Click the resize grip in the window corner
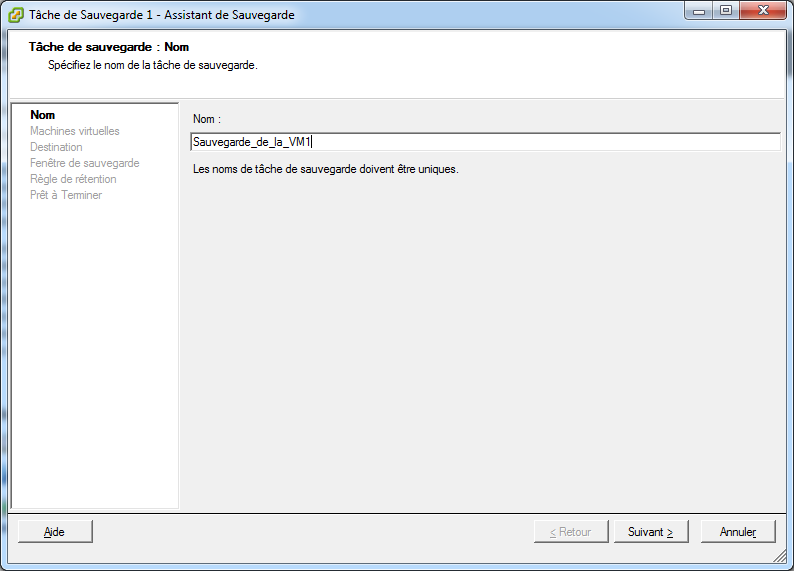The image size is (794, 571). pos(779,556)
